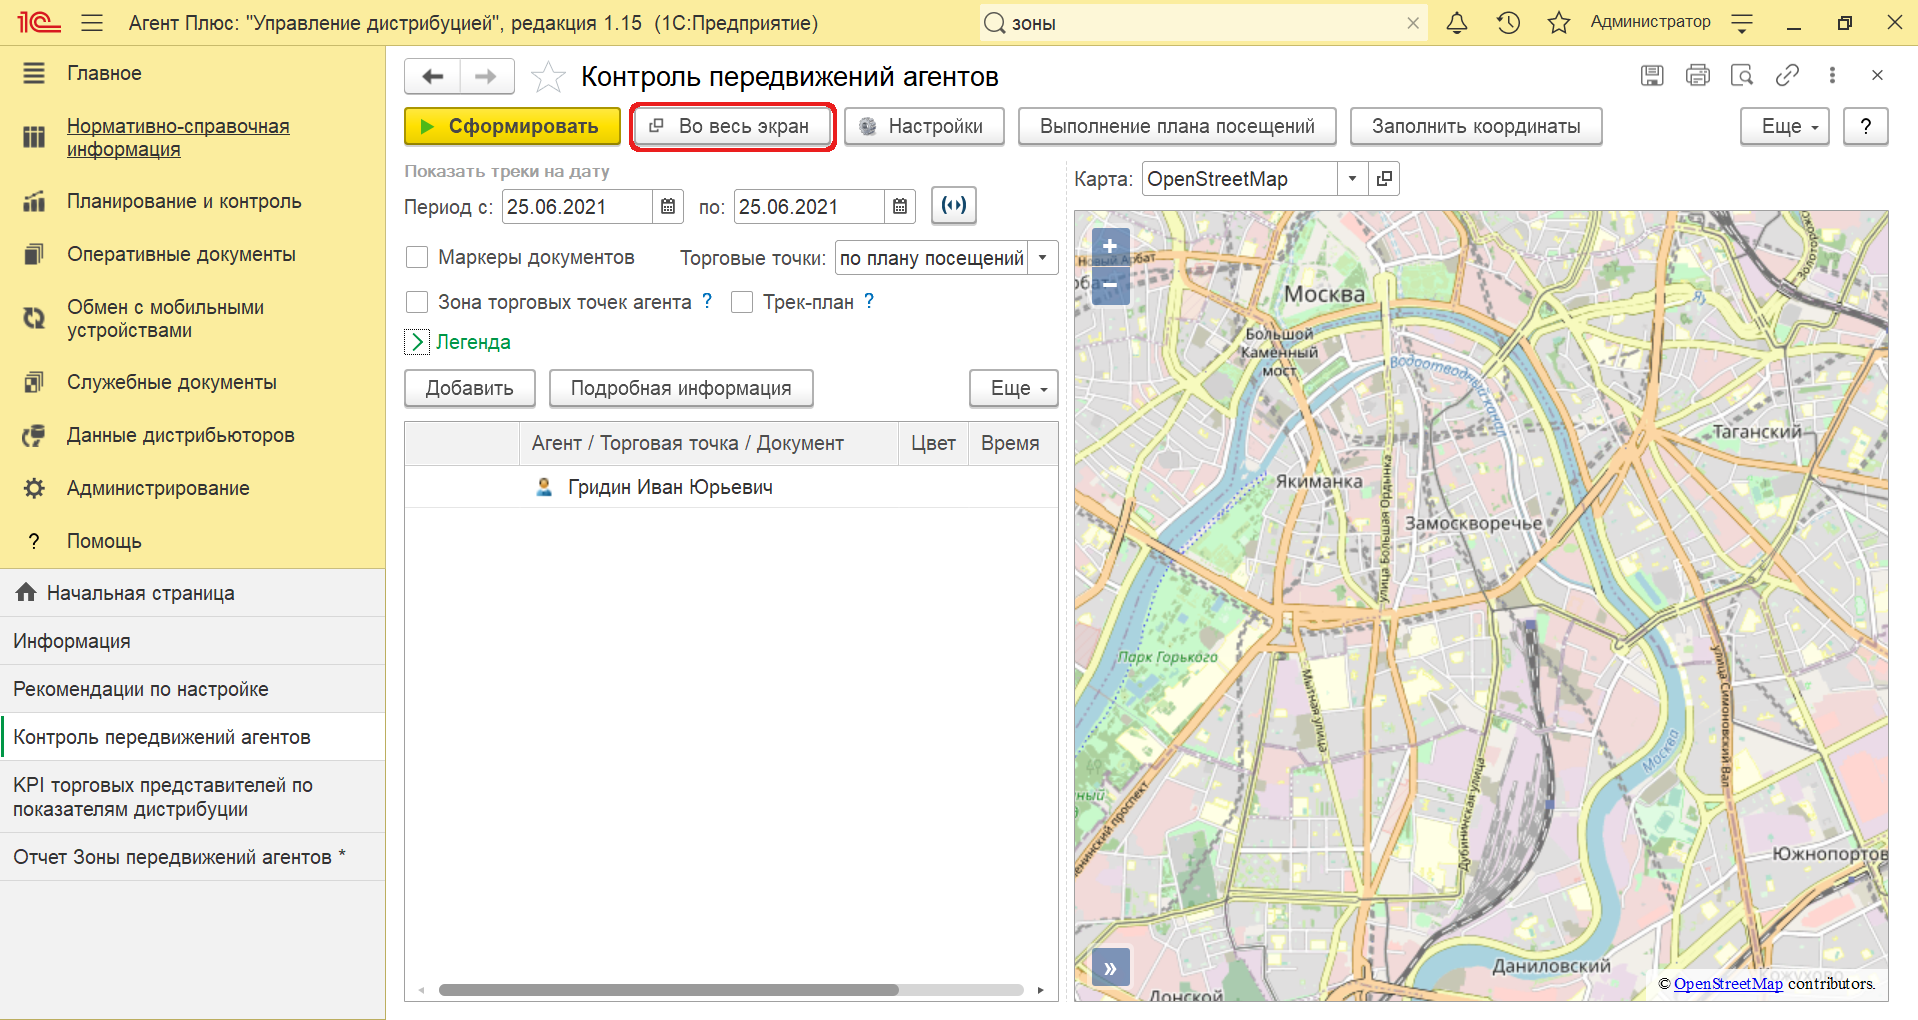Click help ? next to Зона торговых точек
Image resolution: width=1918 pixels, height=1020 pixels.
coord(707,301)
